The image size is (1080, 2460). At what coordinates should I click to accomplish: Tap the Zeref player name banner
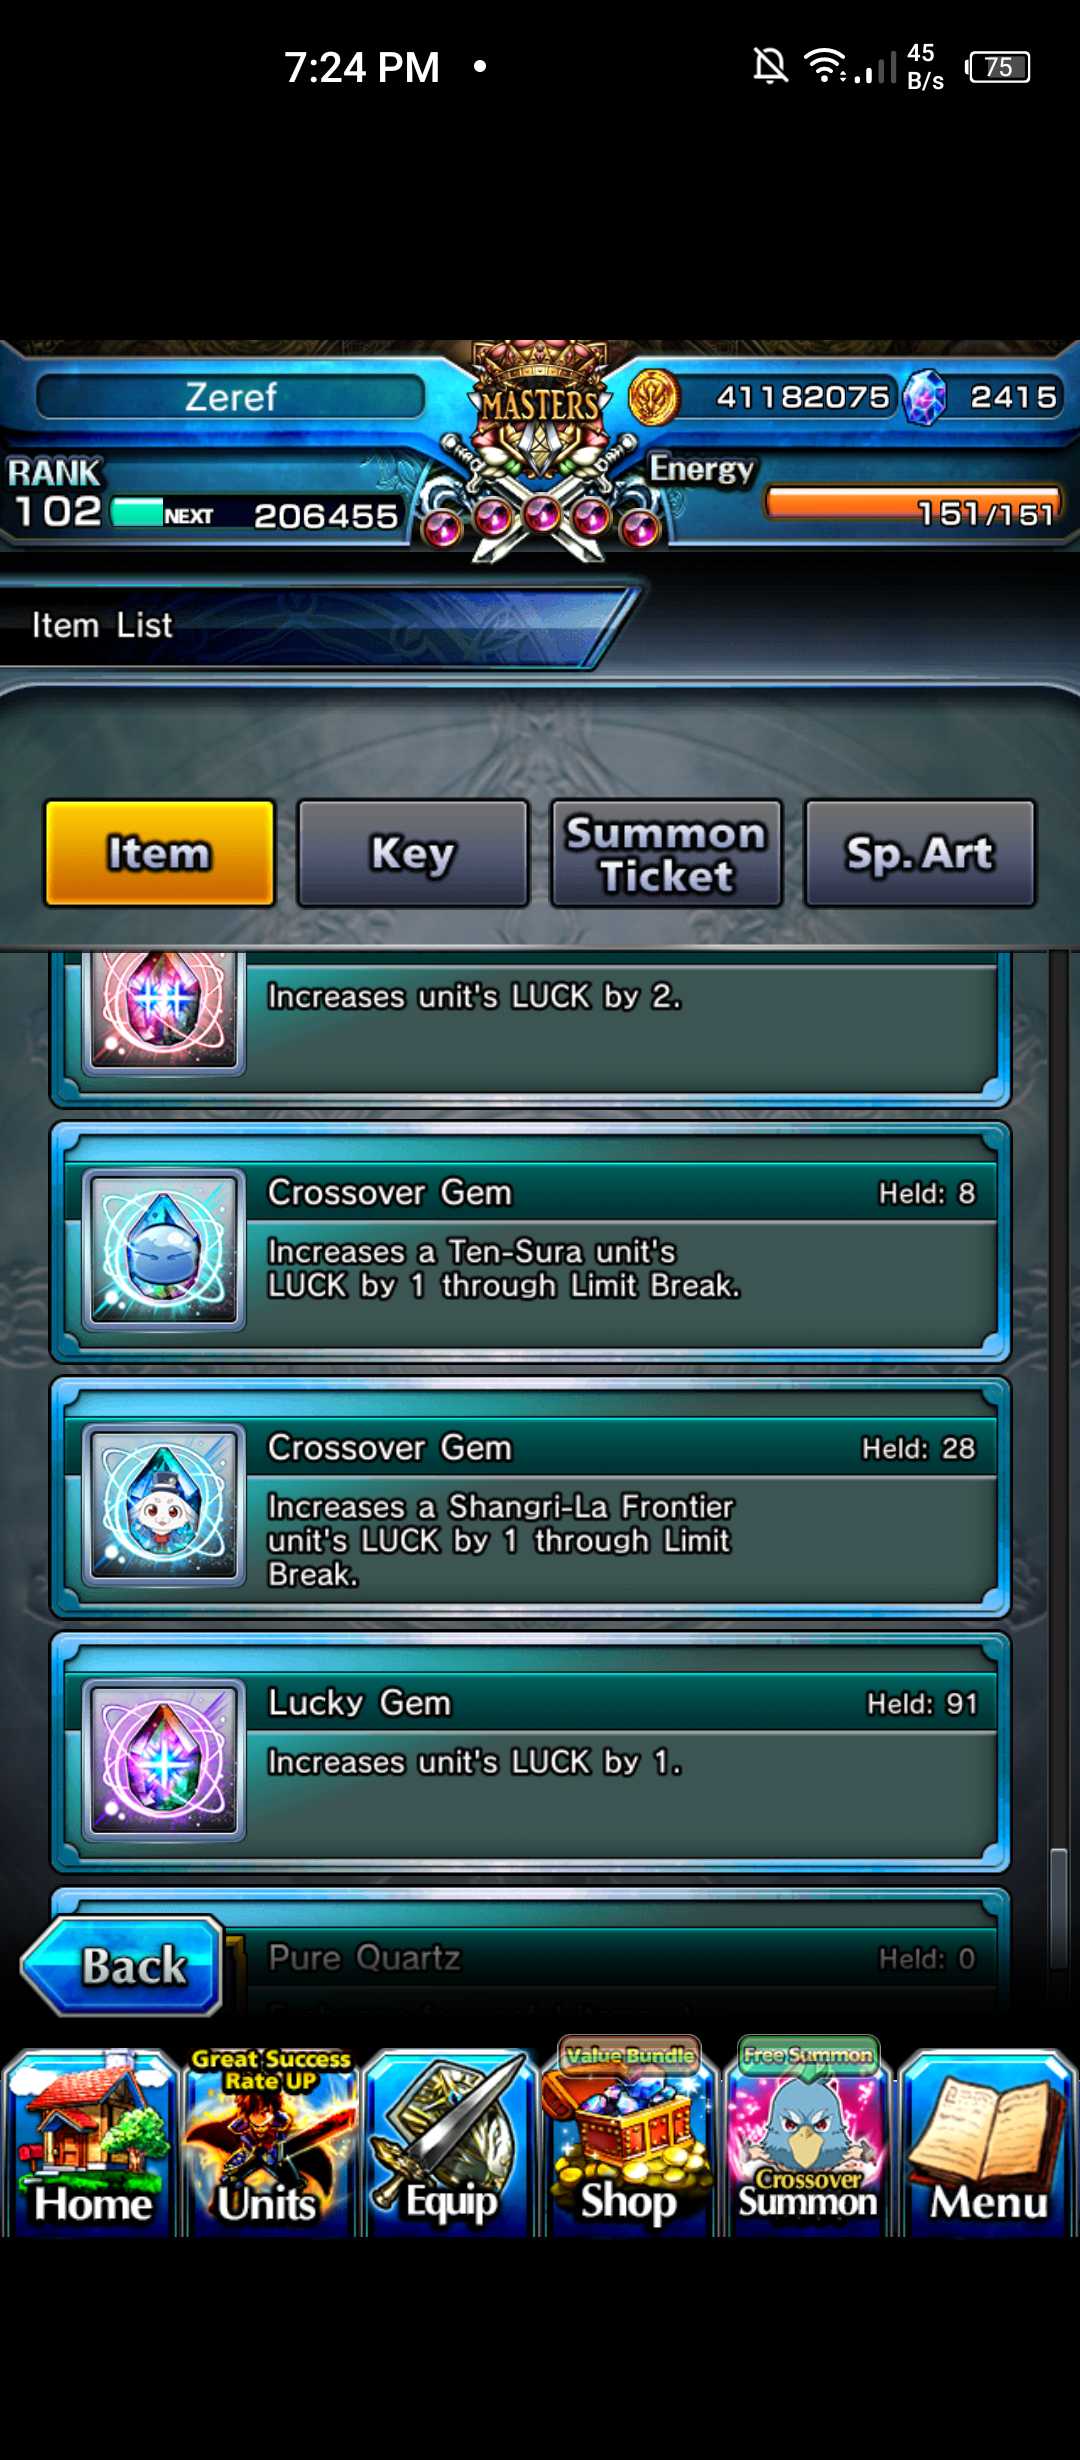(x=231, y=397)
